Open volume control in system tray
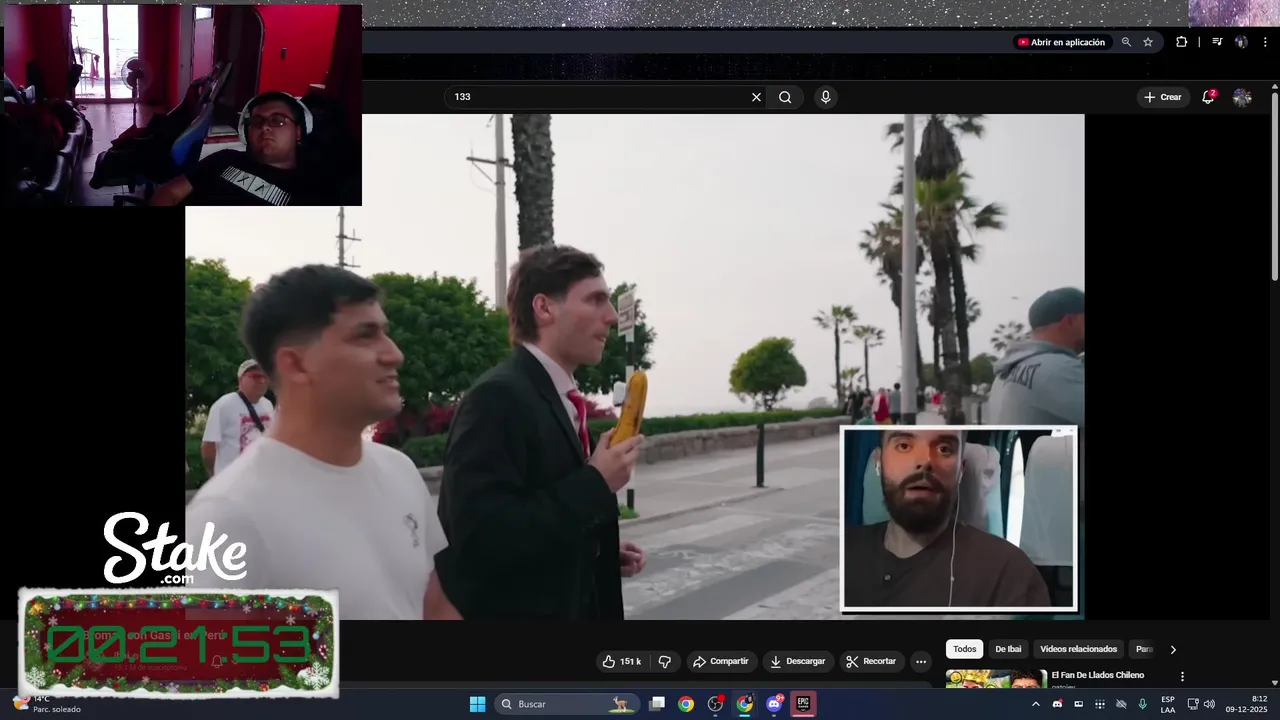 click(x=1209, y=704)
